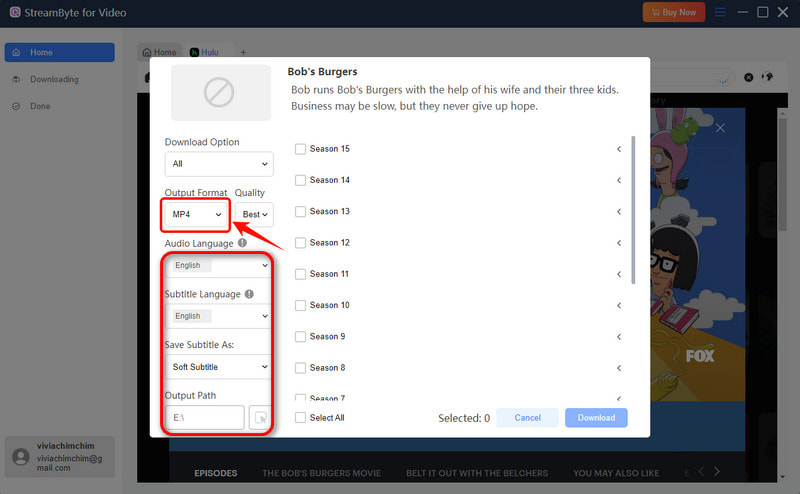Switch to the Hulu tab
This screenshot has height=494, width=800.
[205, 52]
